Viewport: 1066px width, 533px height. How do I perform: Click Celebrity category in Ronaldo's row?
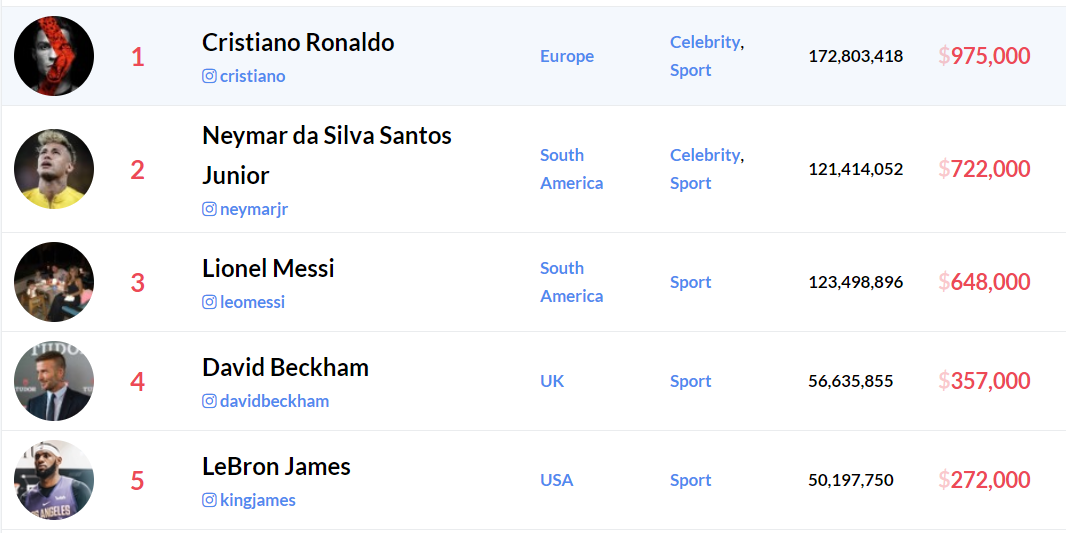point(705,42)
